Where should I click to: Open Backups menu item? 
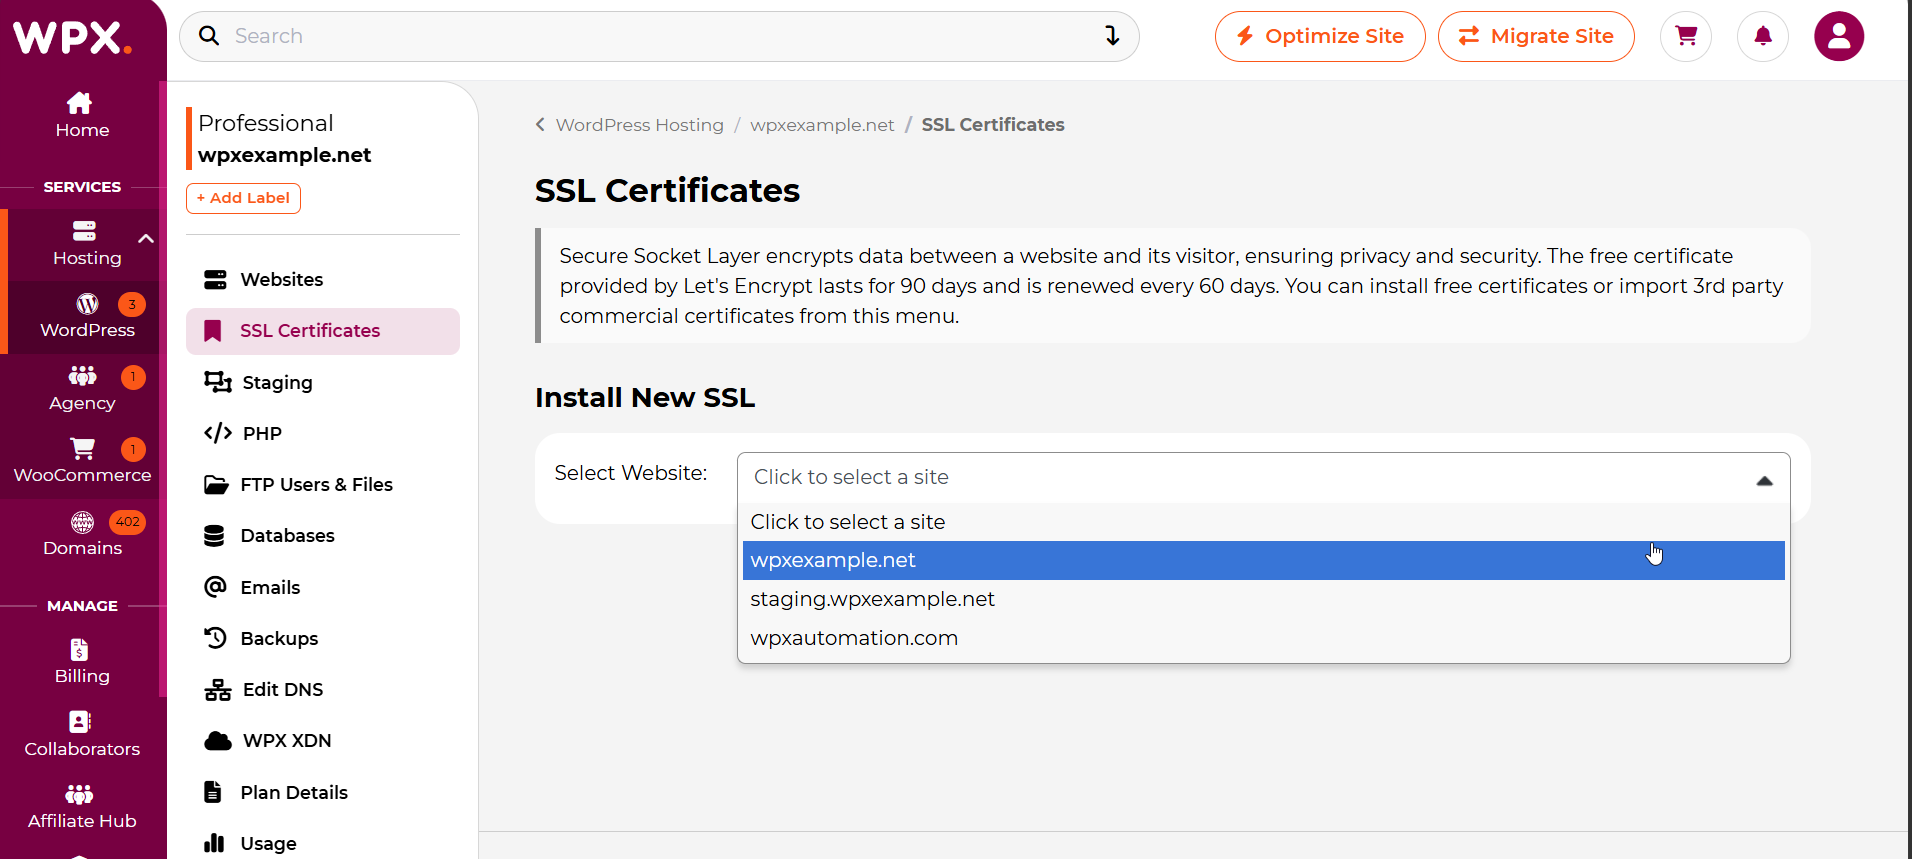click(323, 638)
